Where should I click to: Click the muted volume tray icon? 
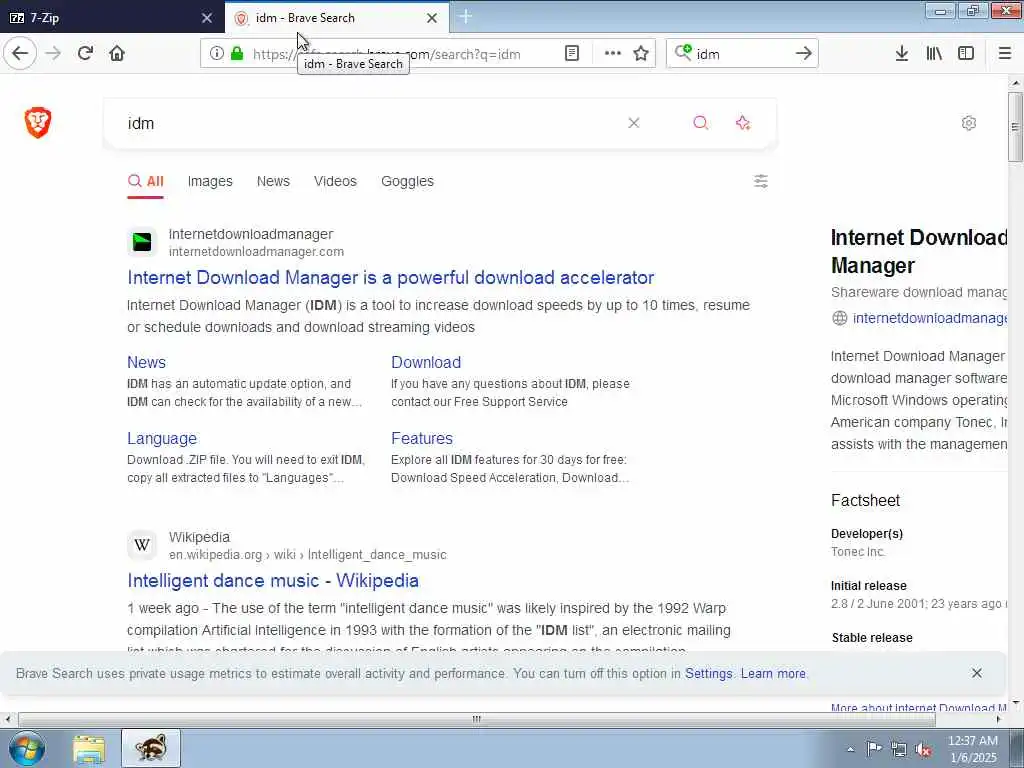coord(923,749)
